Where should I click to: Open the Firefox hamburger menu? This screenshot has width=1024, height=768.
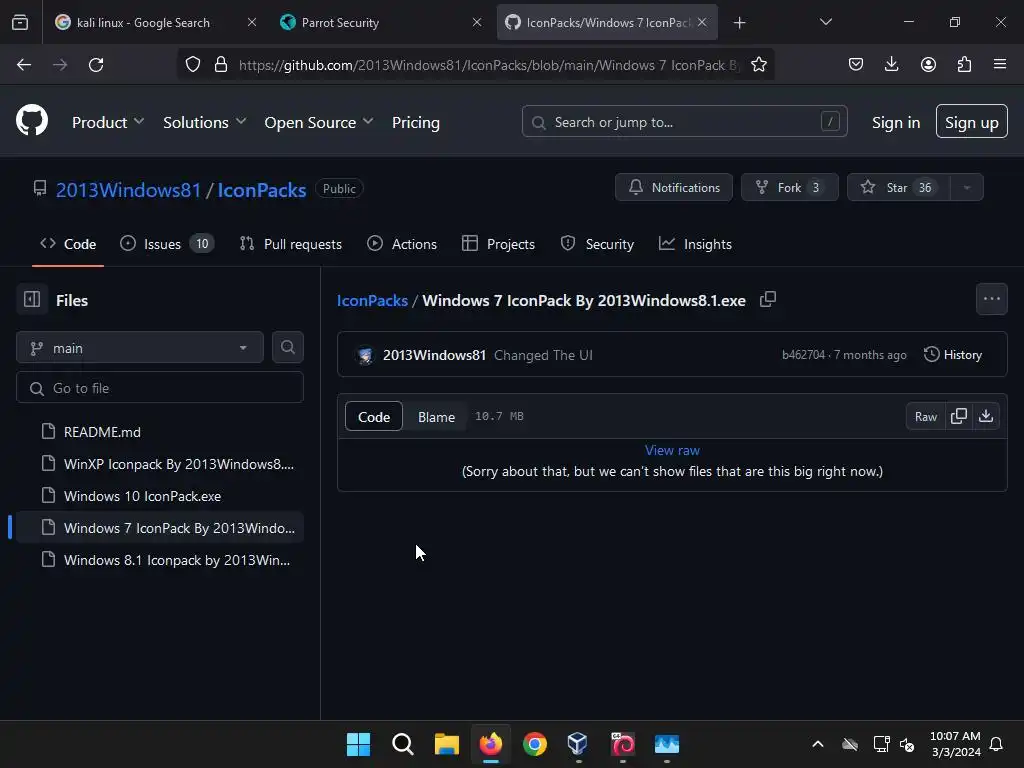[1000, 64]
